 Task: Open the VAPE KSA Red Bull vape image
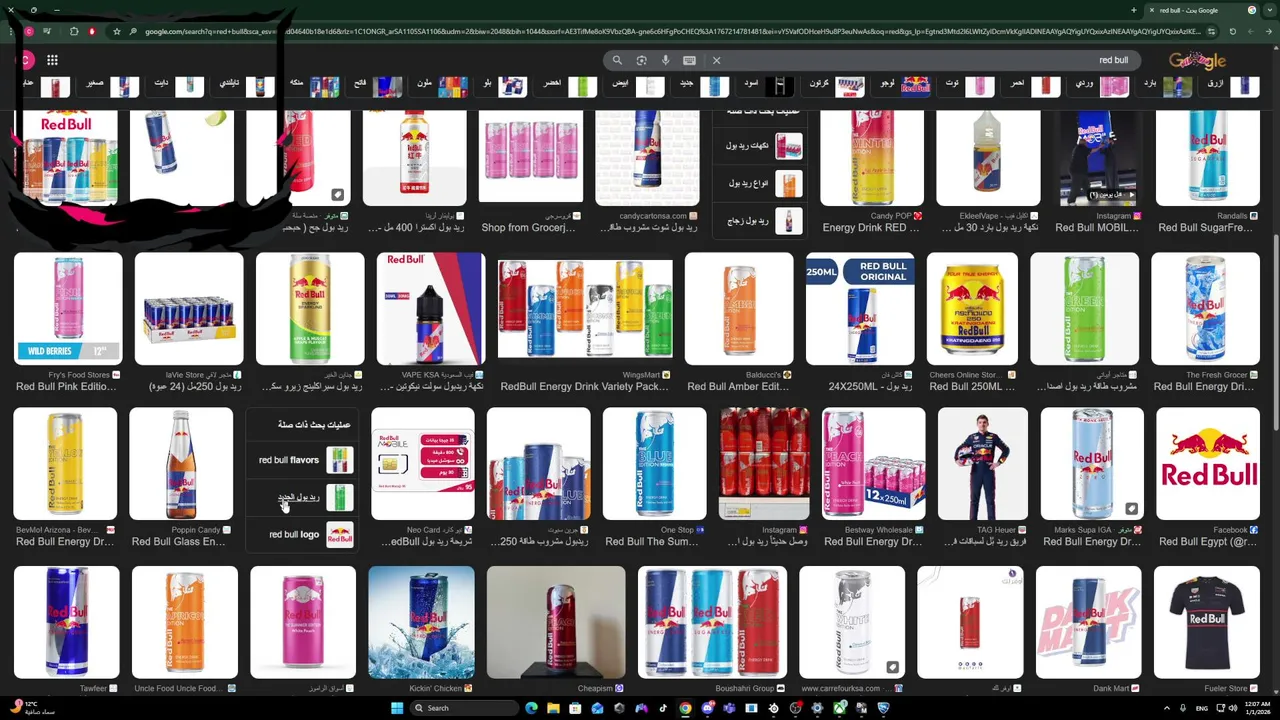coord(431,309)
